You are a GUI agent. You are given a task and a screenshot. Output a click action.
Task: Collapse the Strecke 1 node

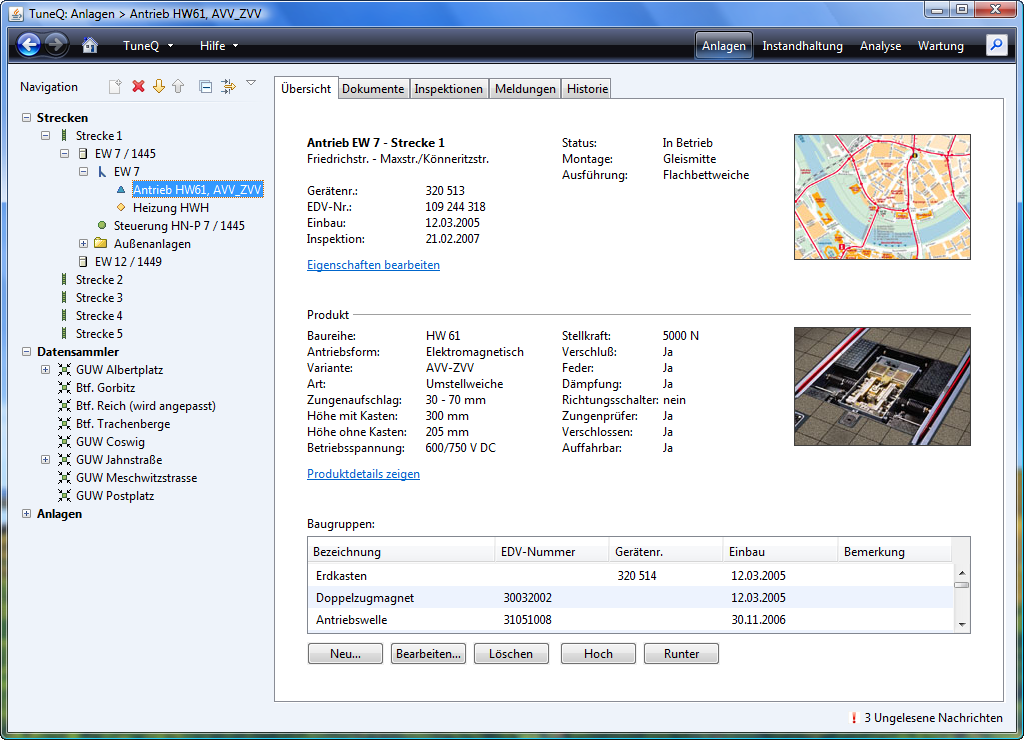coord(46,135)
